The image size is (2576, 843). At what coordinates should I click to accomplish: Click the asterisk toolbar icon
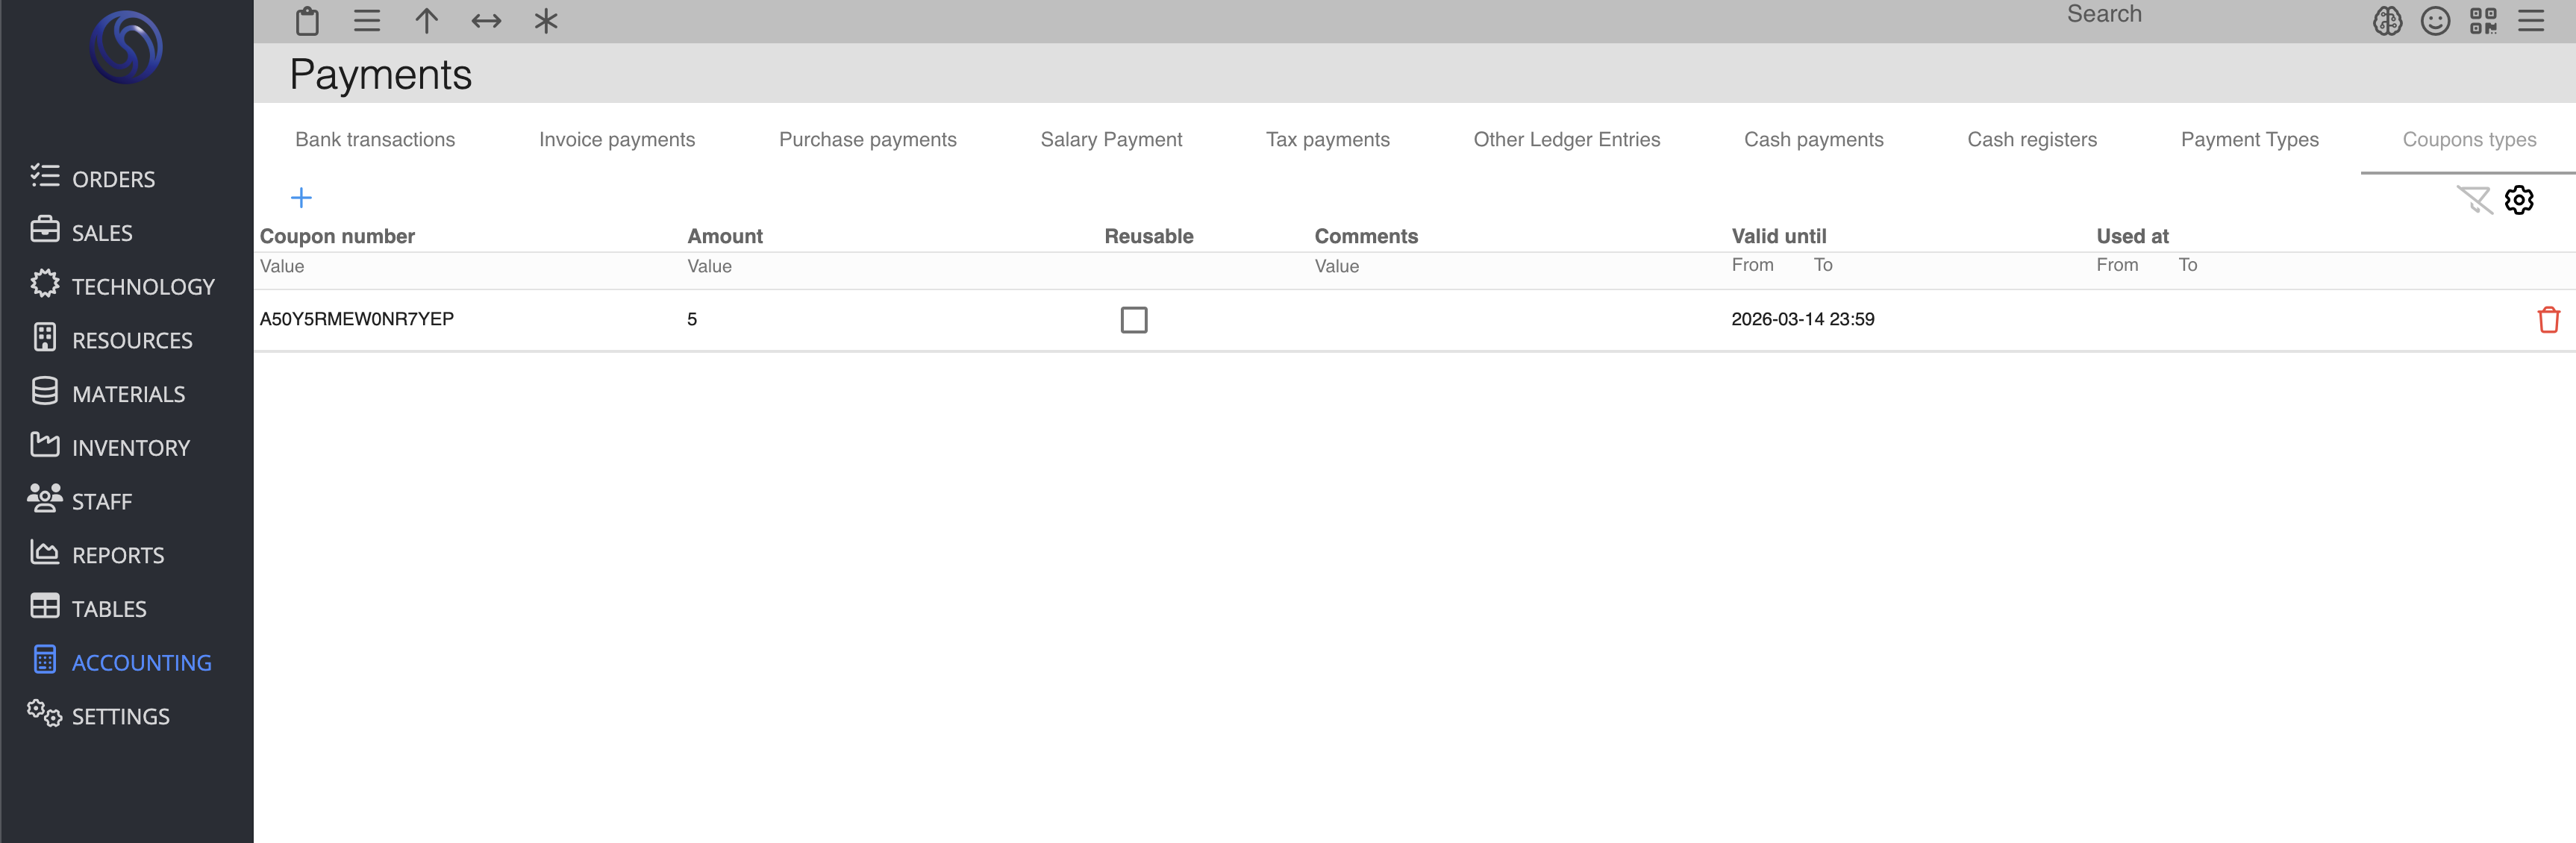[545, 21]
